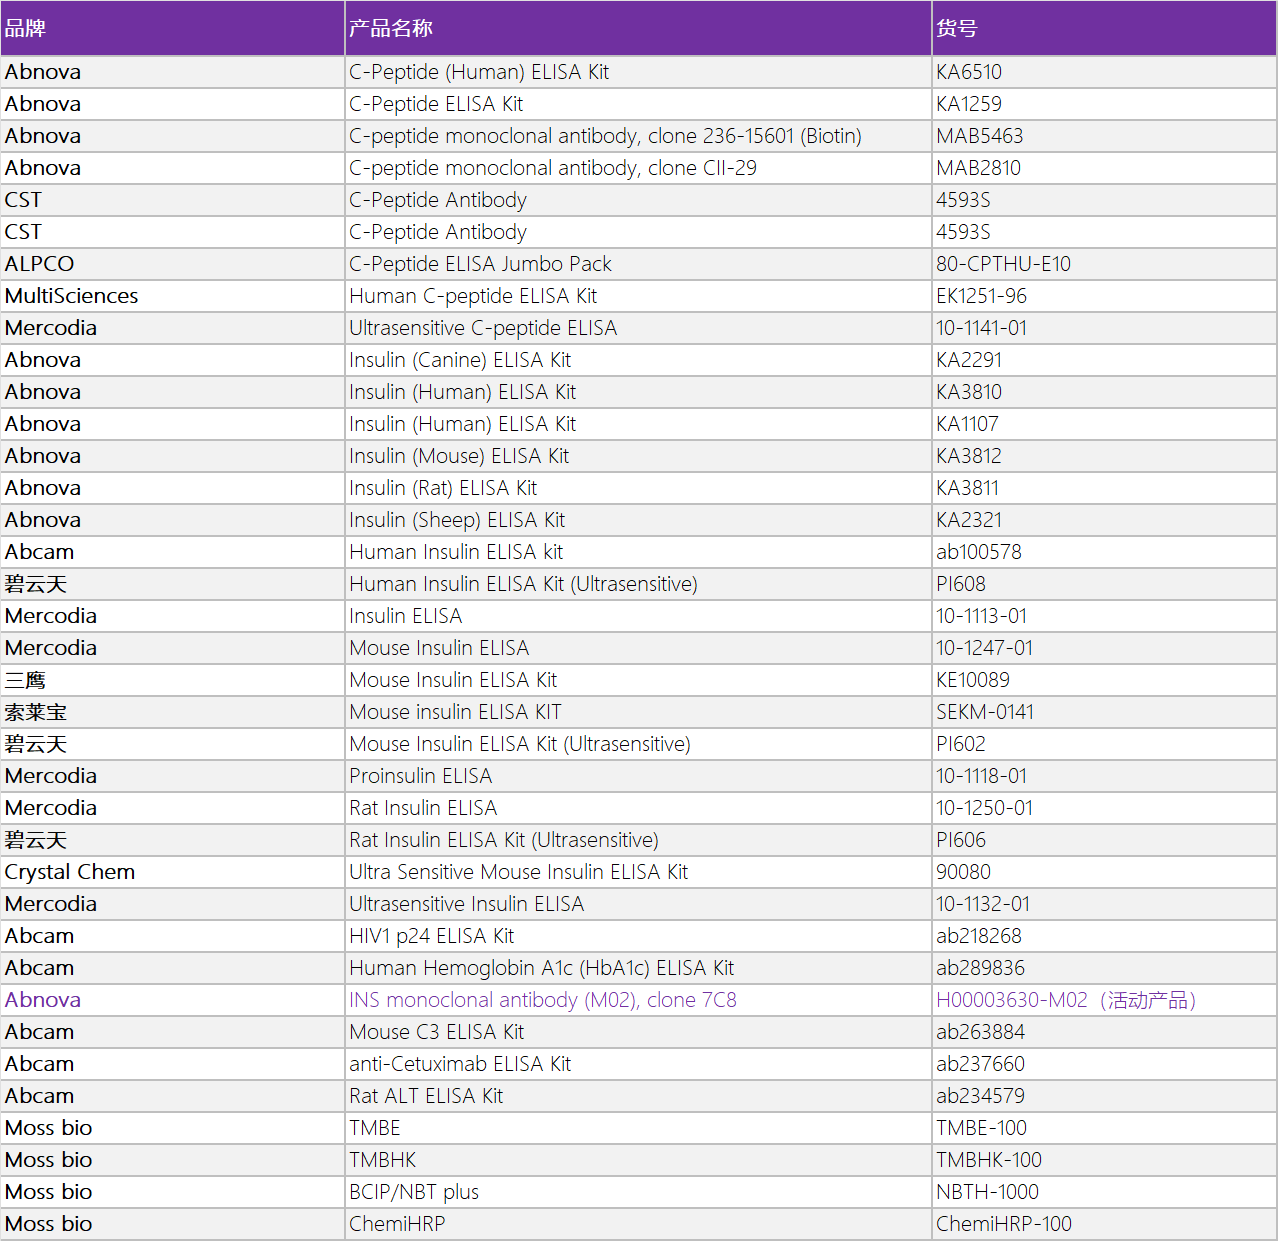The height and width of the screenshot is (1241, 1278).
Task: Click the "BCIP/NBT plus" product name
Action: point(414,1192)
